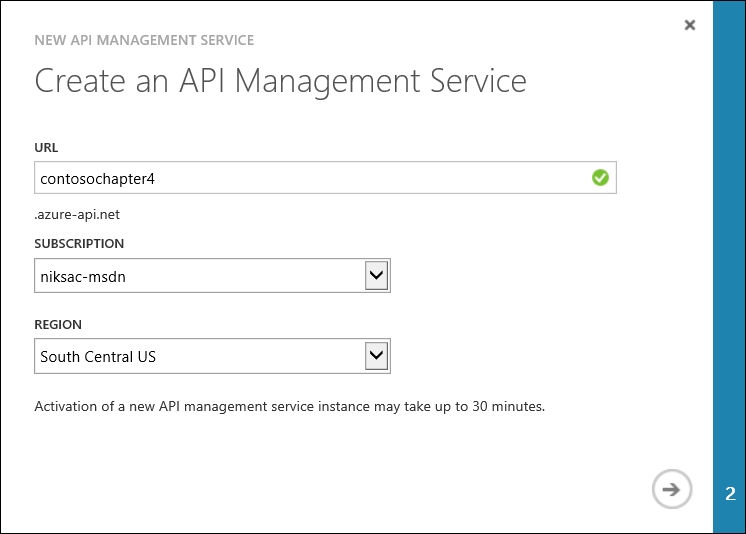Click the green URL validation checkmark icon

600,178
